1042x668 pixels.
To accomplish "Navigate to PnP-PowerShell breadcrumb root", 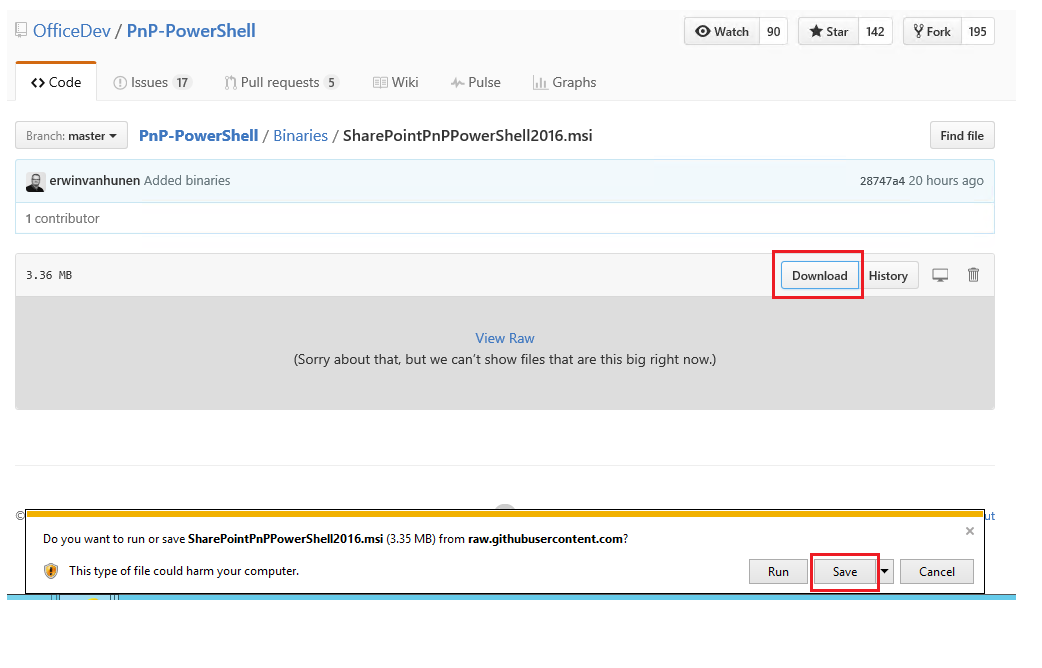I will coord(198,136).
